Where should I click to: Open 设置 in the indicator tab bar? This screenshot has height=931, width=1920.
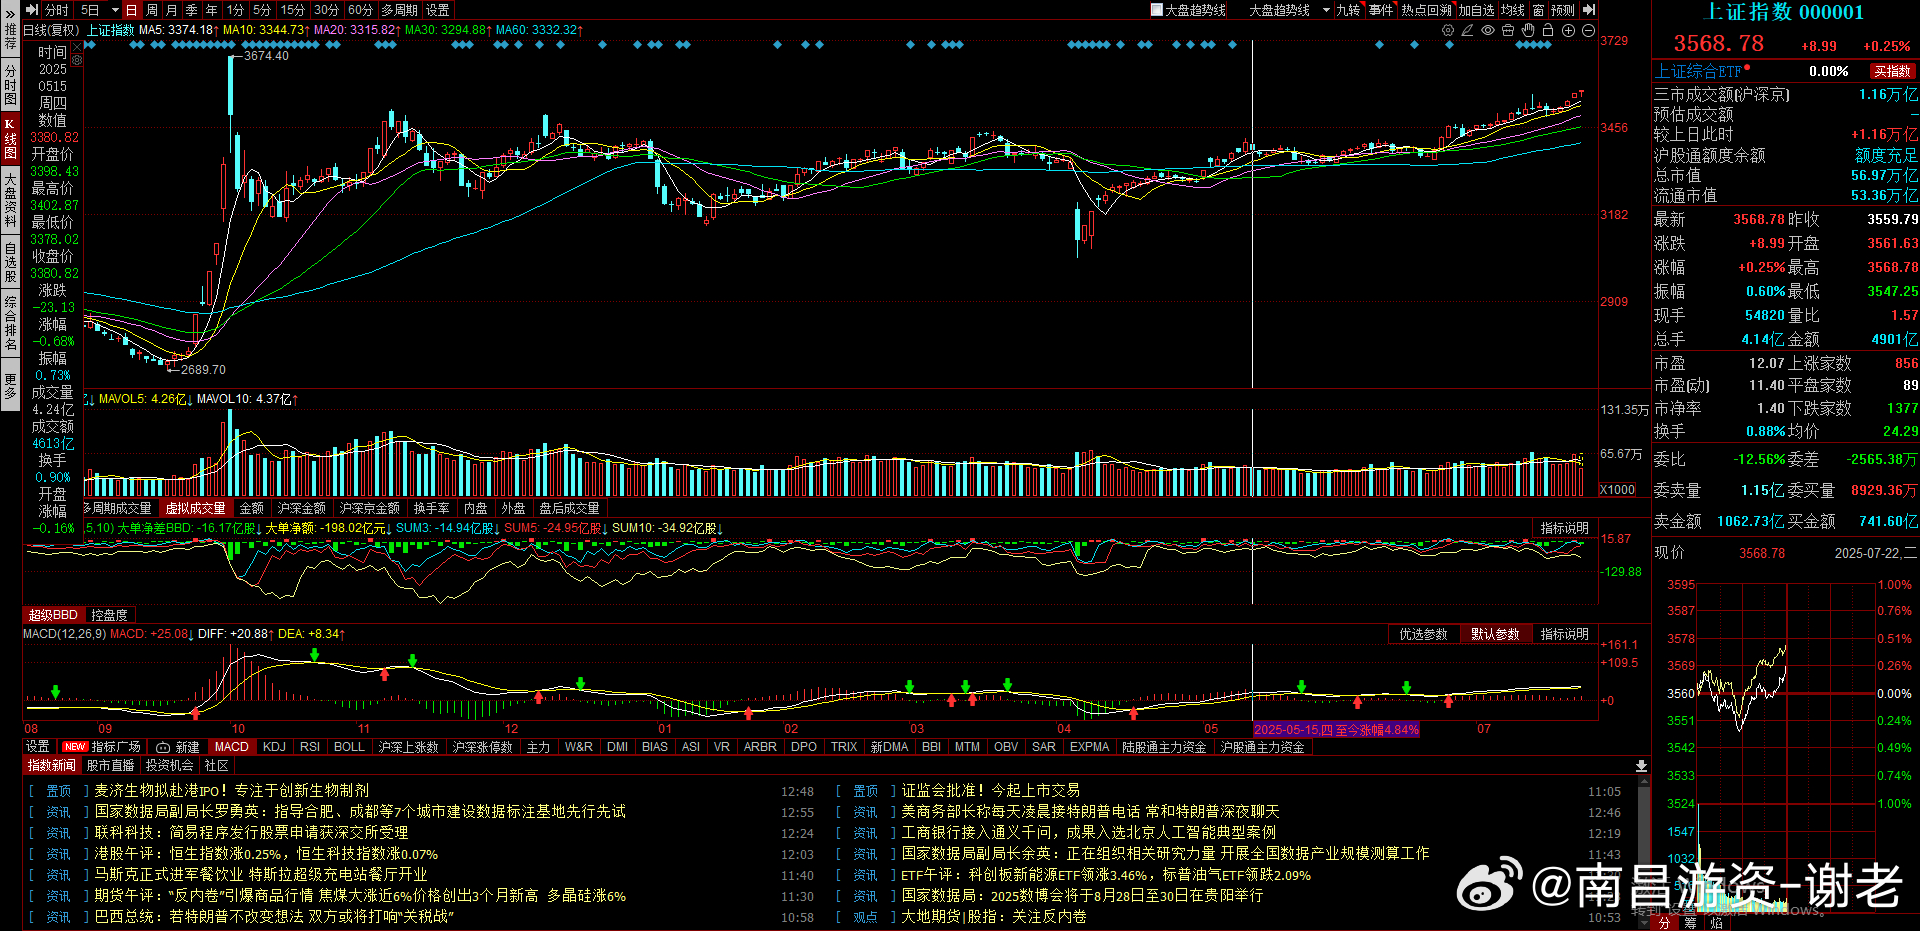[38, 747]
